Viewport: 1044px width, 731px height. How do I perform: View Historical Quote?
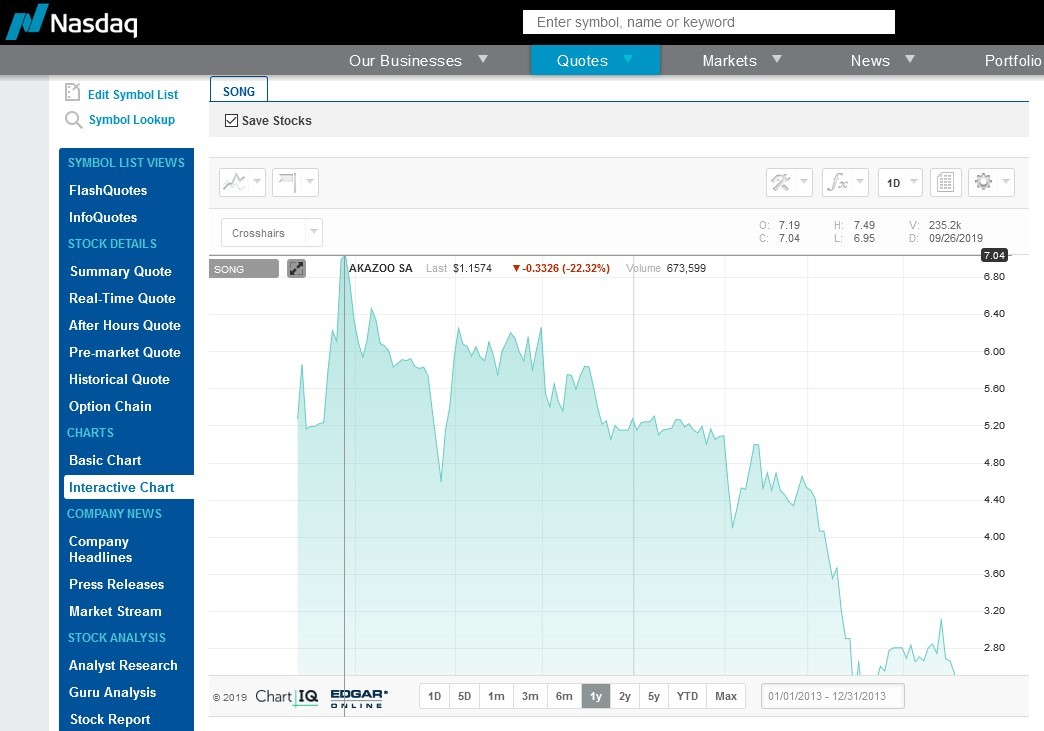click(x=119, y=379)
